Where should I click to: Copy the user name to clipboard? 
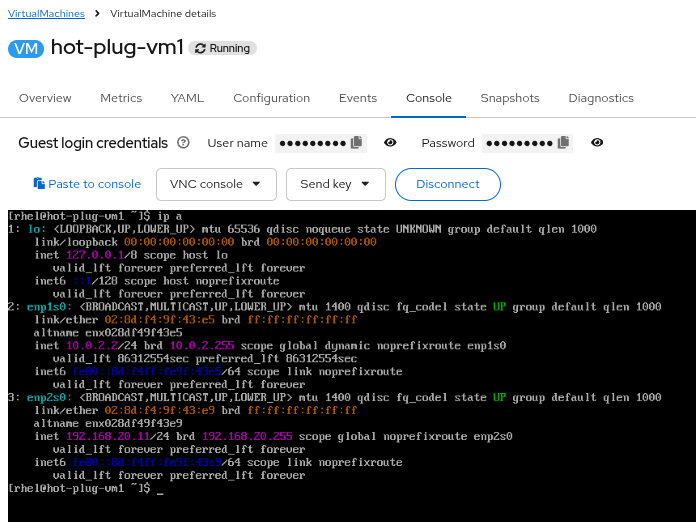click(x=356, y=143)
